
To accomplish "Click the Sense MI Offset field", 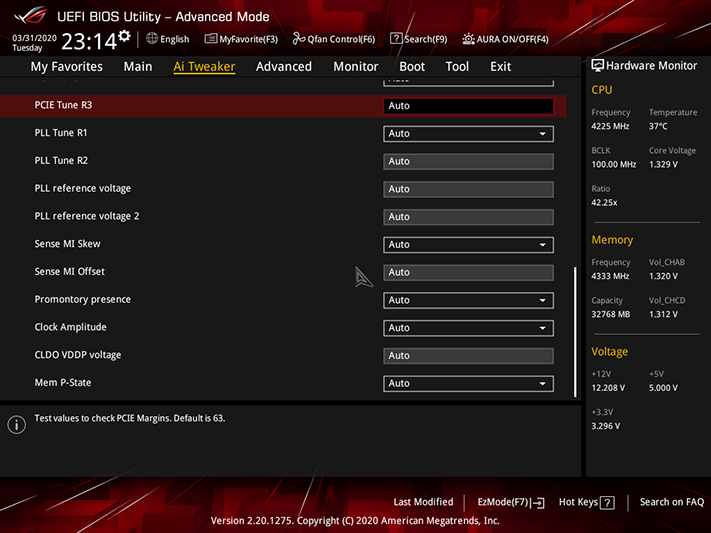I will click(468, 273).
